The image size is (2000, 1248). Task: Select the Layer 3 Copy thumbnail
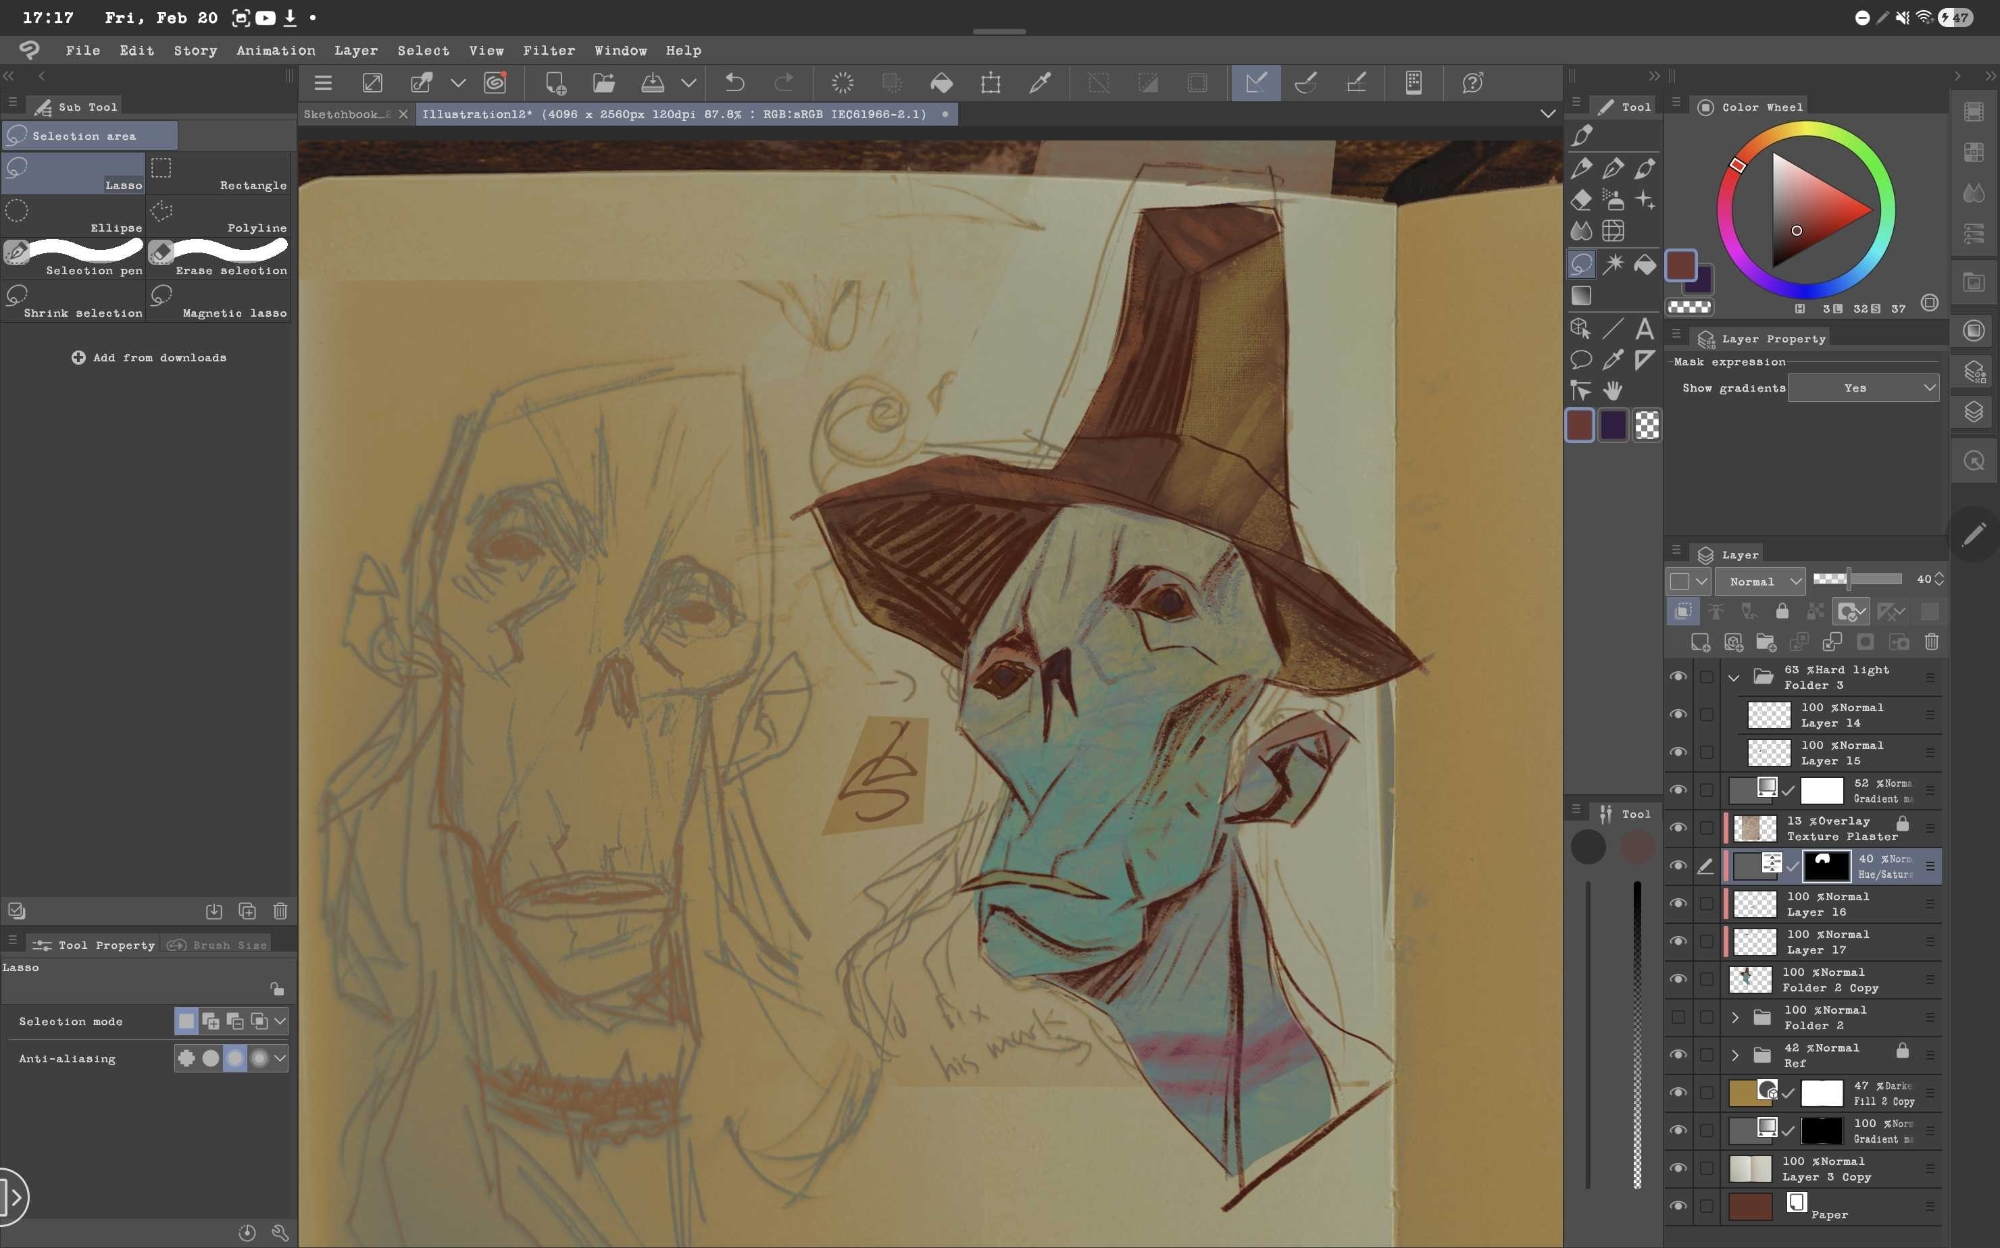click(x=1750, y=1168)
